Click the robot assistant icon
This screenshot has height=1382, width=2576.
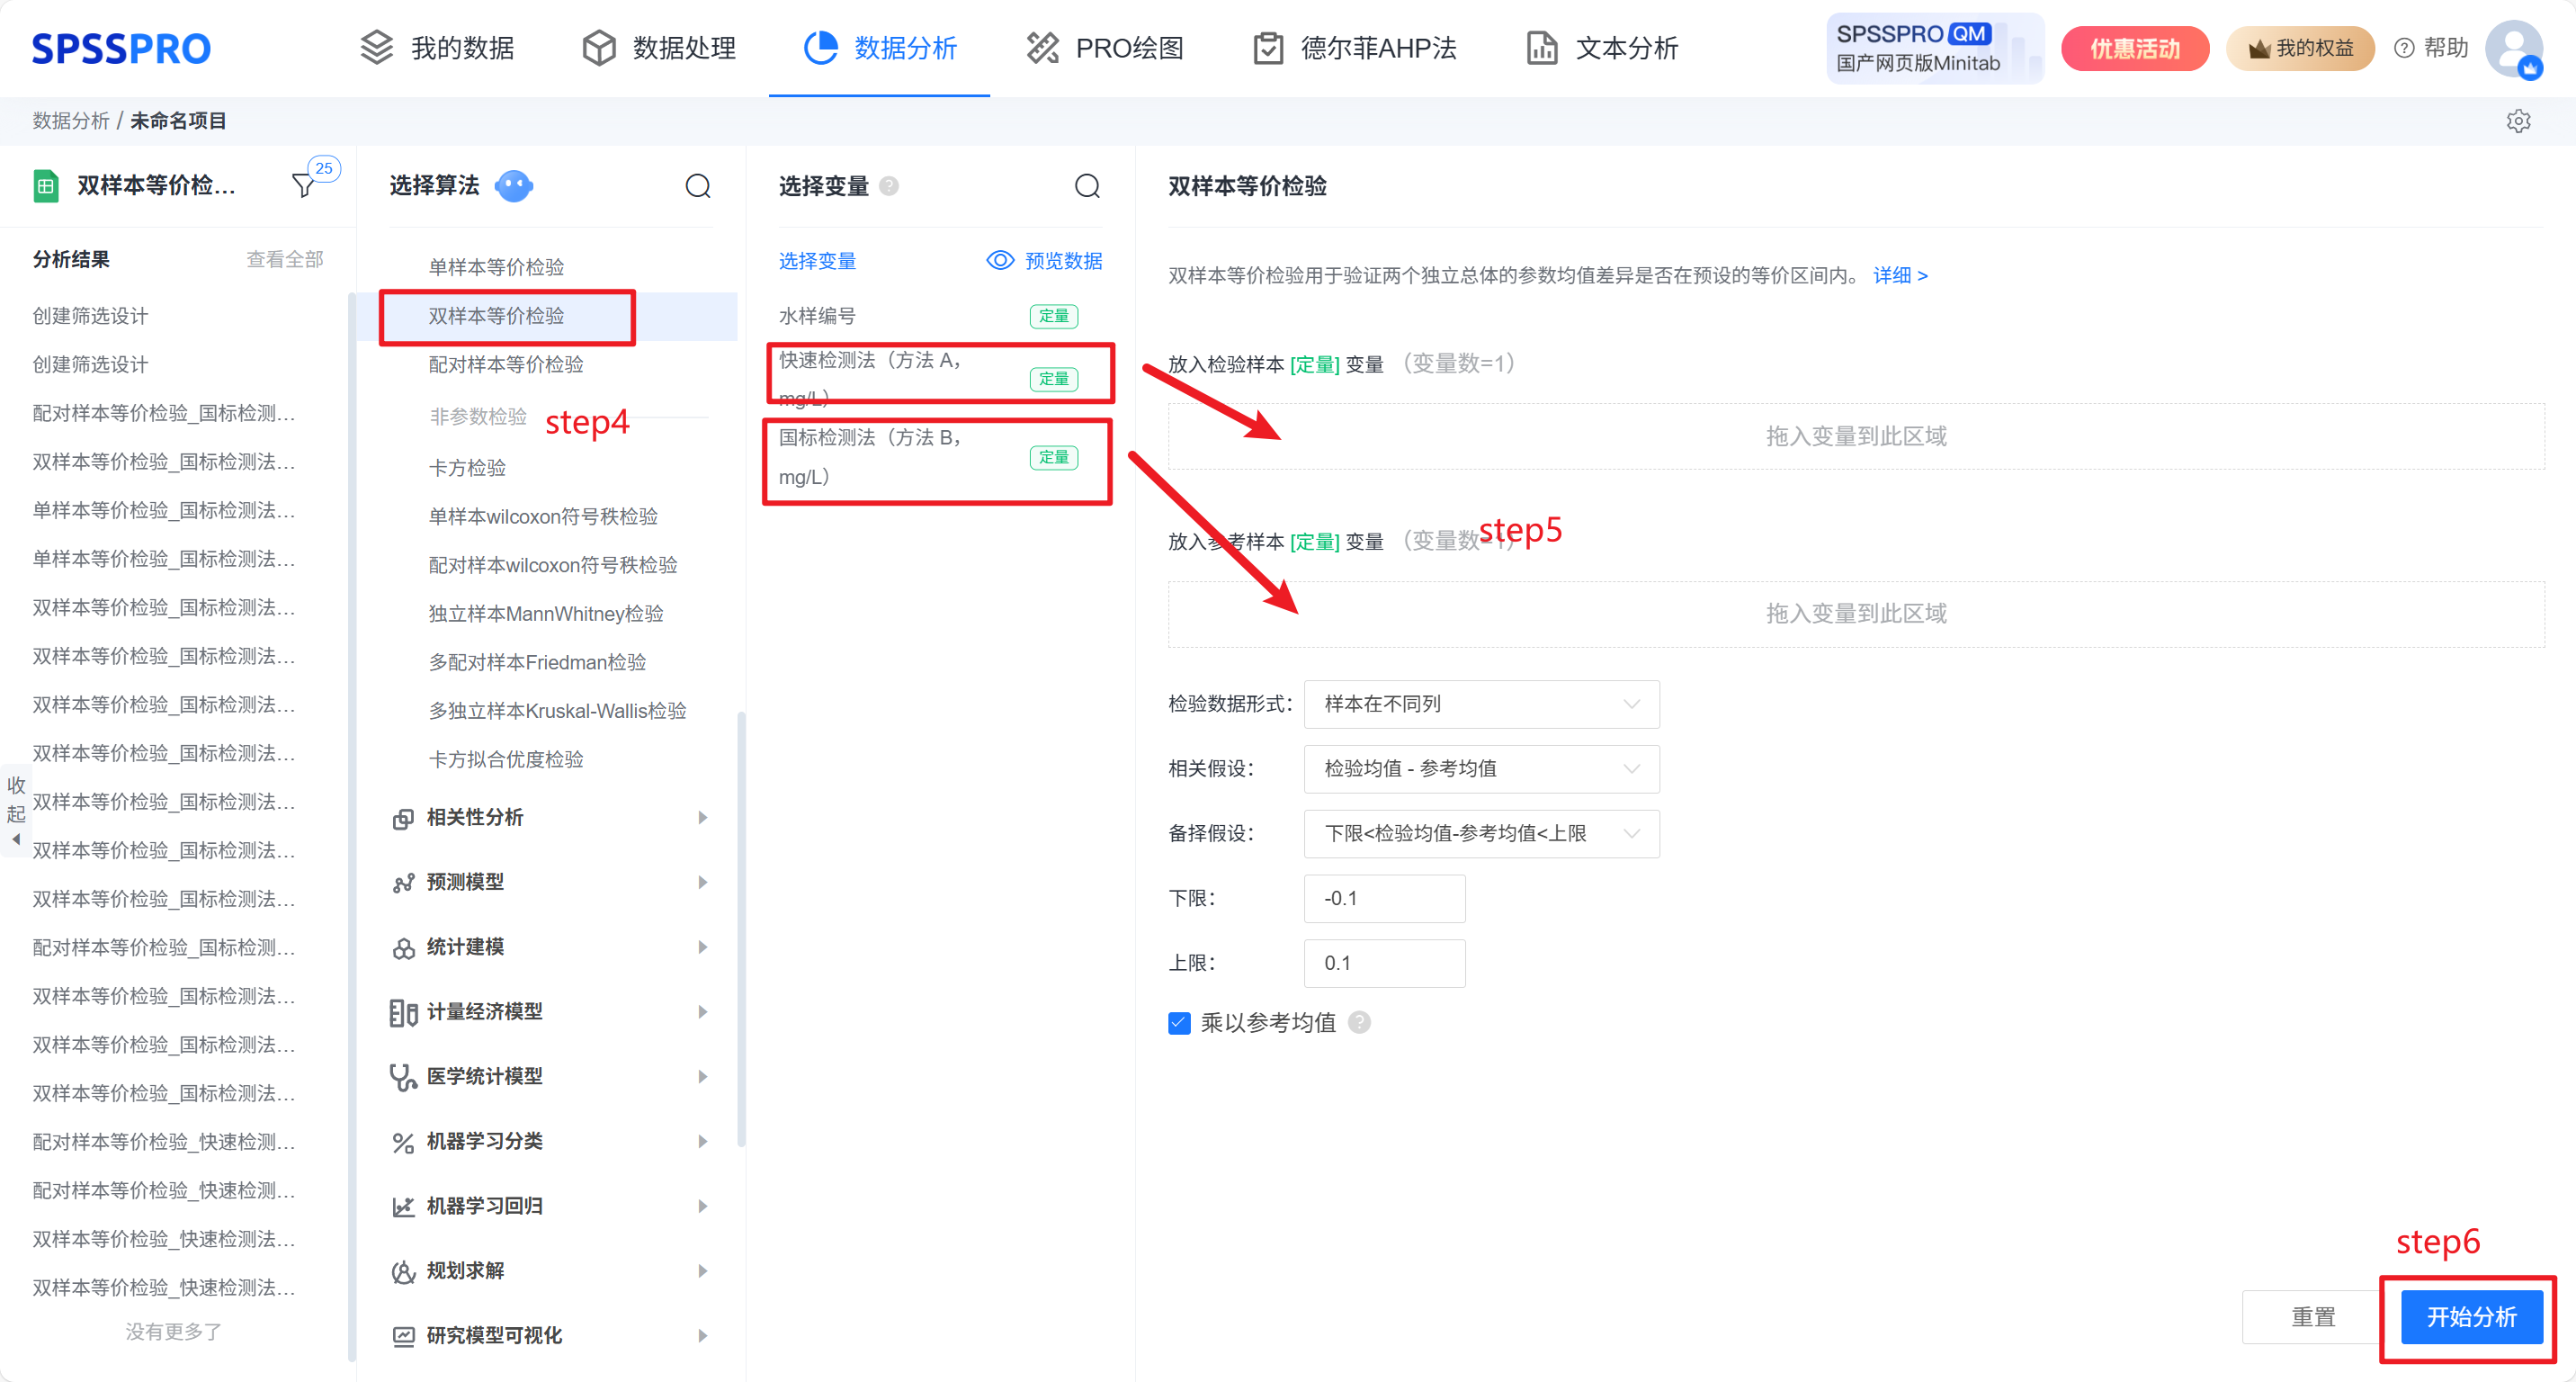513,186
